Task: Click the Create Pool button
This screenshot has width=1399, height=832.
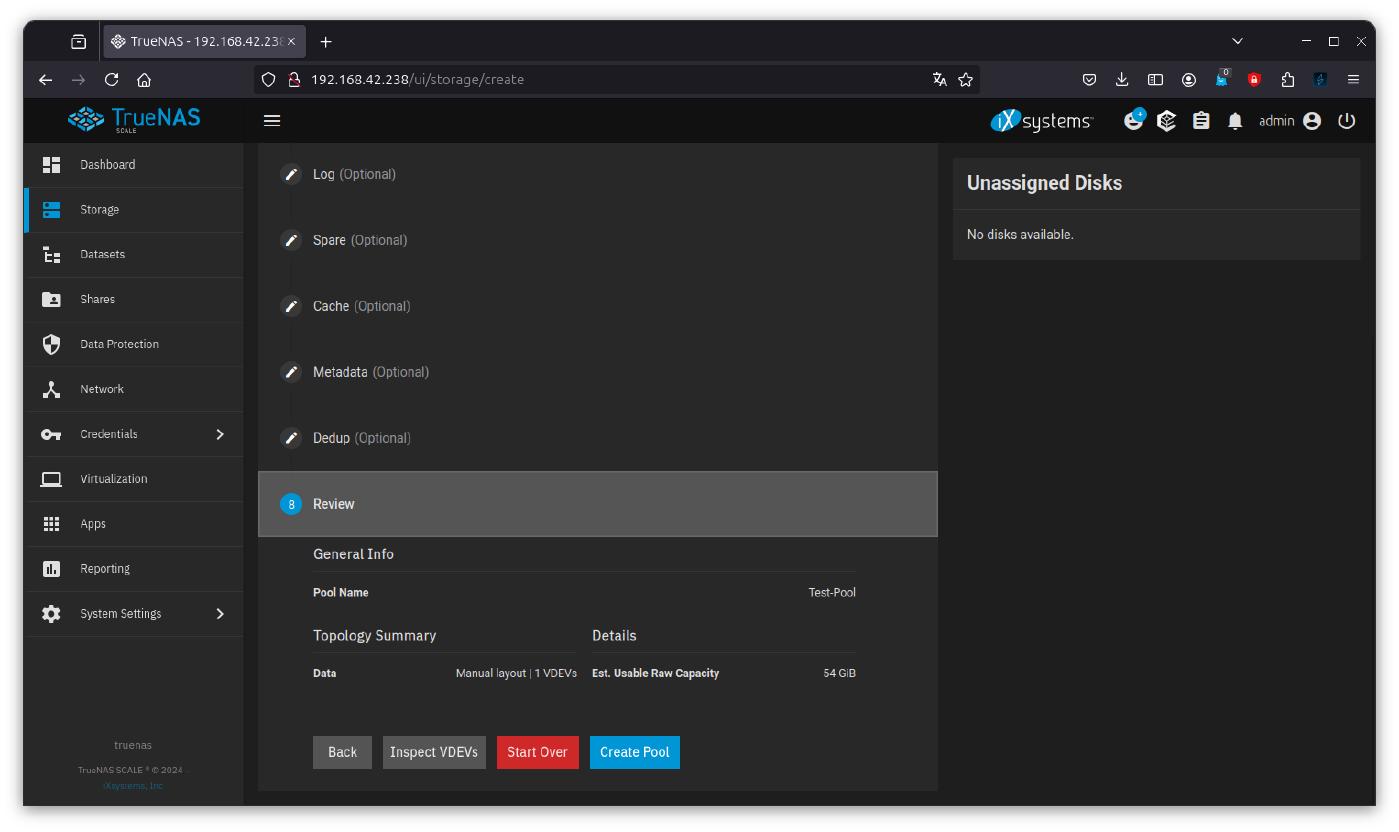Action: pos(634,752)
